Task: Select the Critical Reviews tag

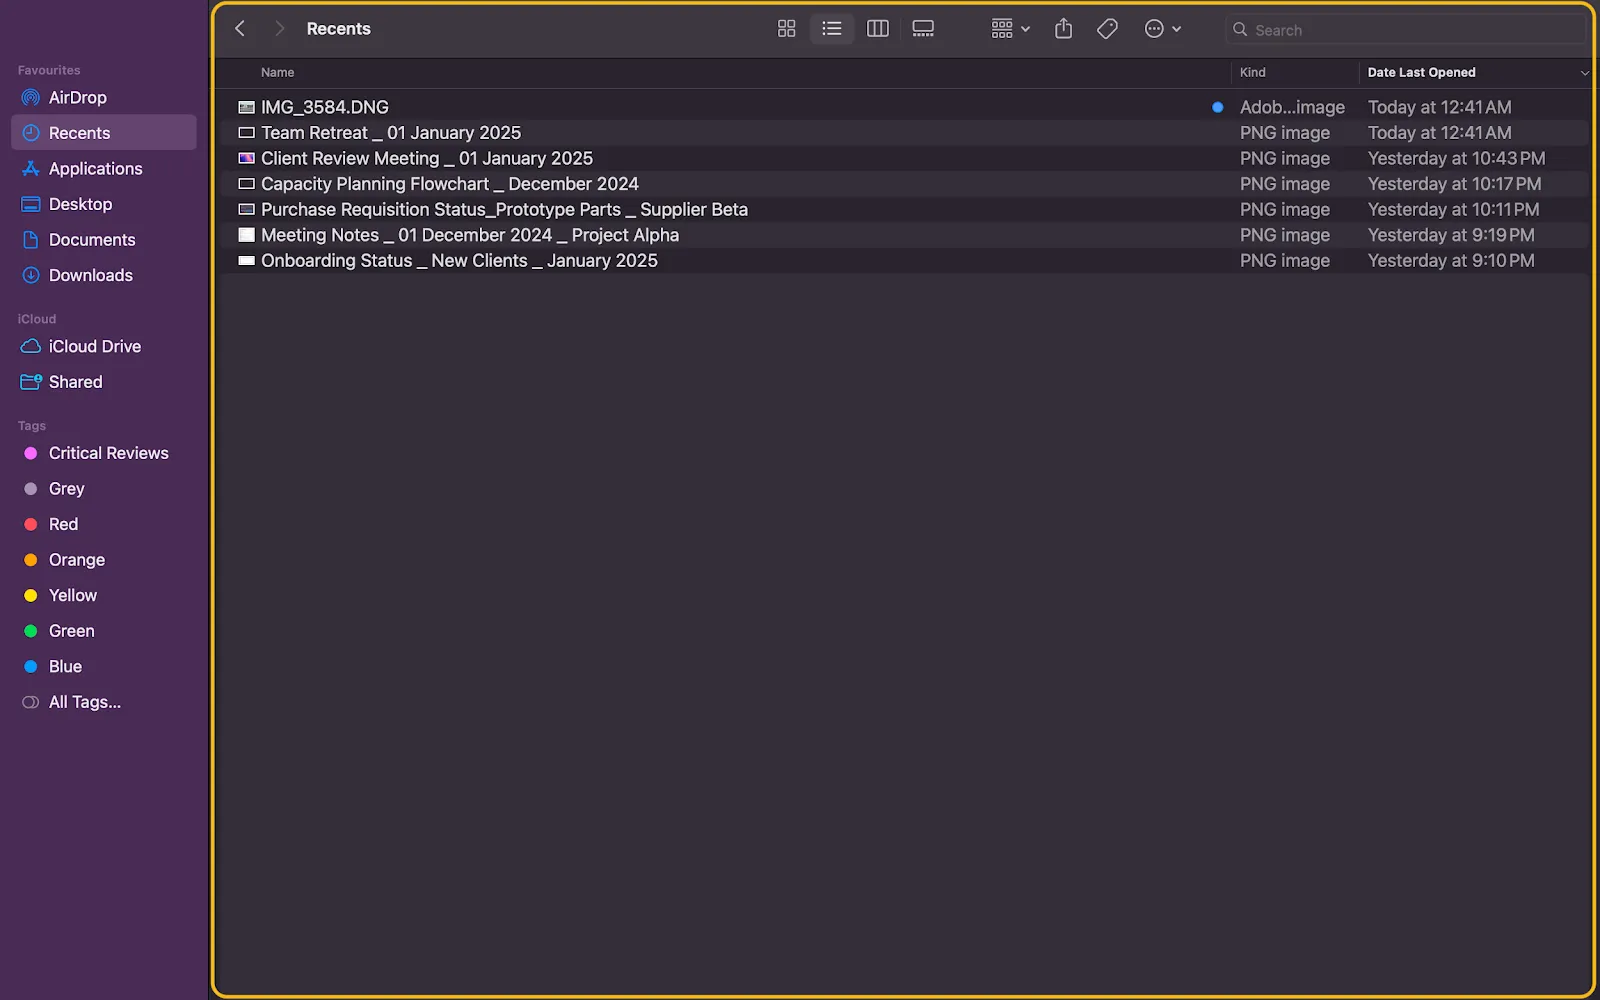Action: point(104,453)
